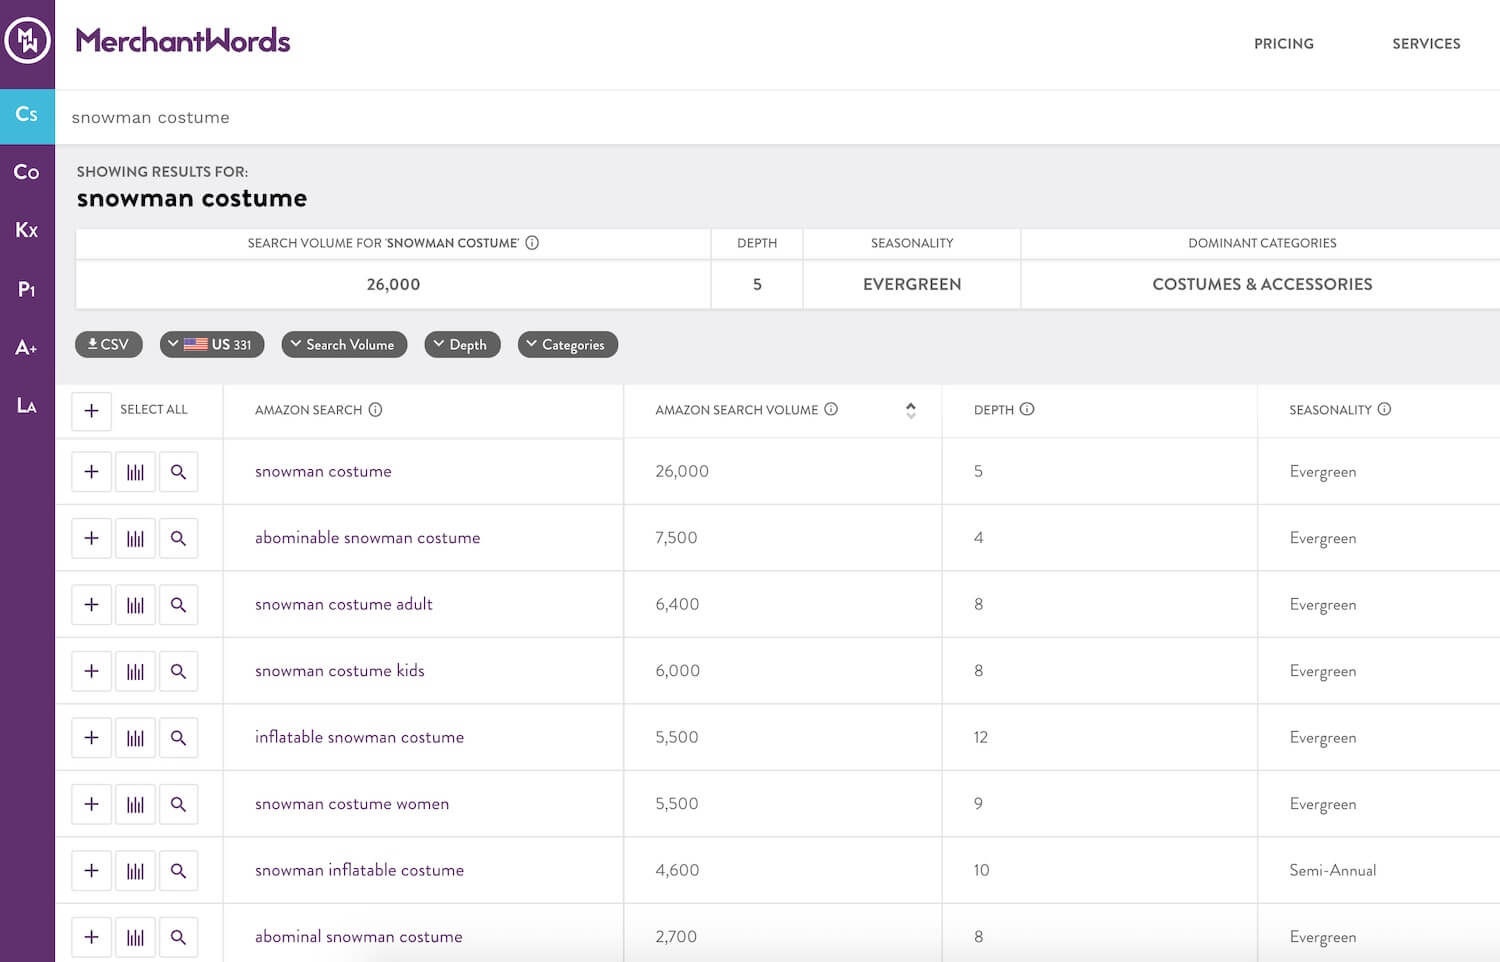Search 'snowman costume adult' magnifier icon

pos(178,605)
